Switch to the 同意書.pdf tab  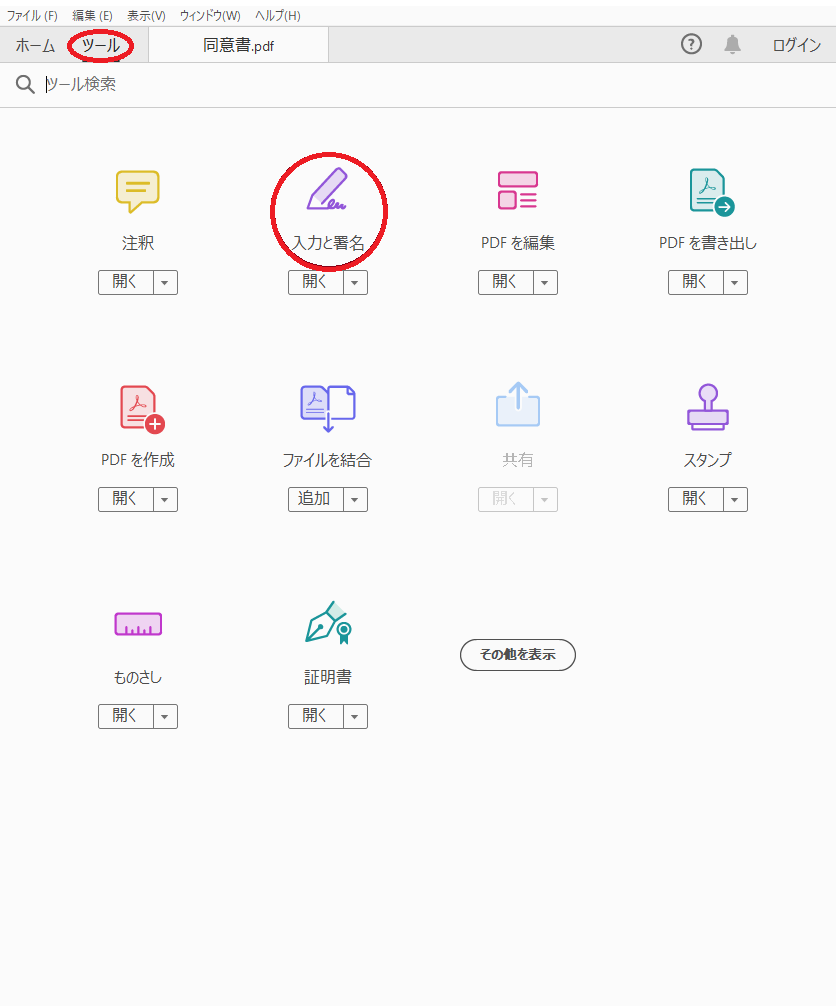(x=238, y=45)
